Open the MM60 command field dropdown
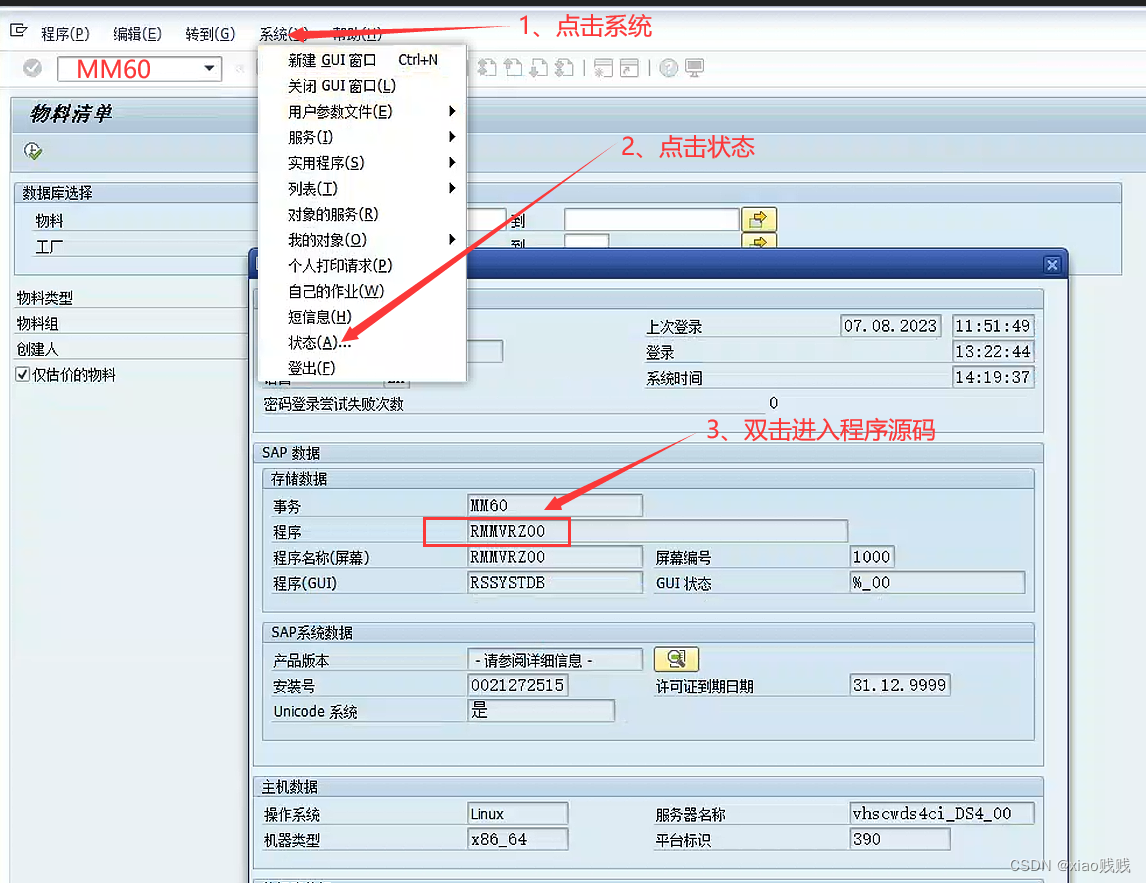1146x883 pixels. point(211,68)
